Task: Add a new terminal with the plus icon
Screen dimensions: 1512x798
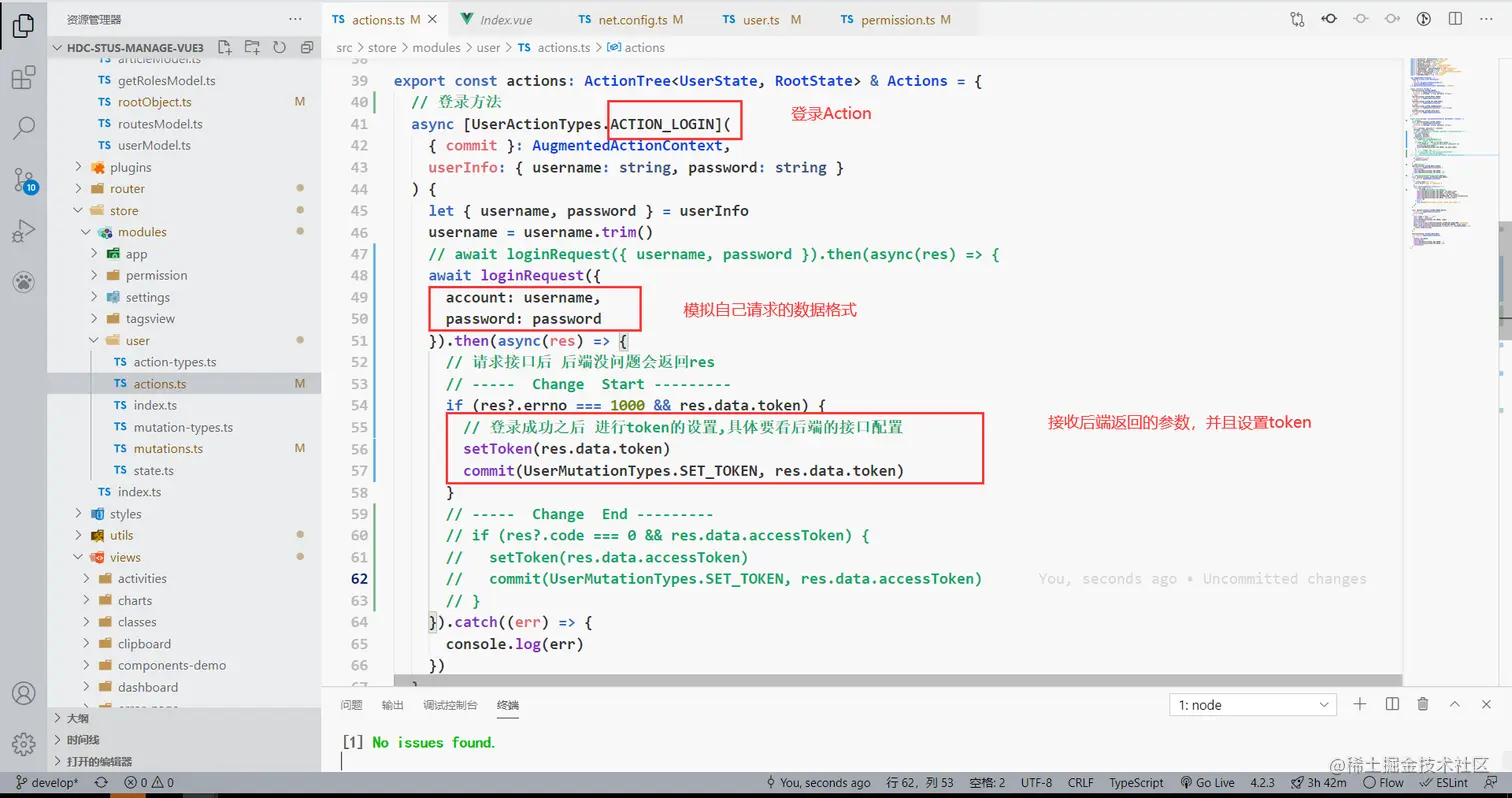Action: 1360,705
